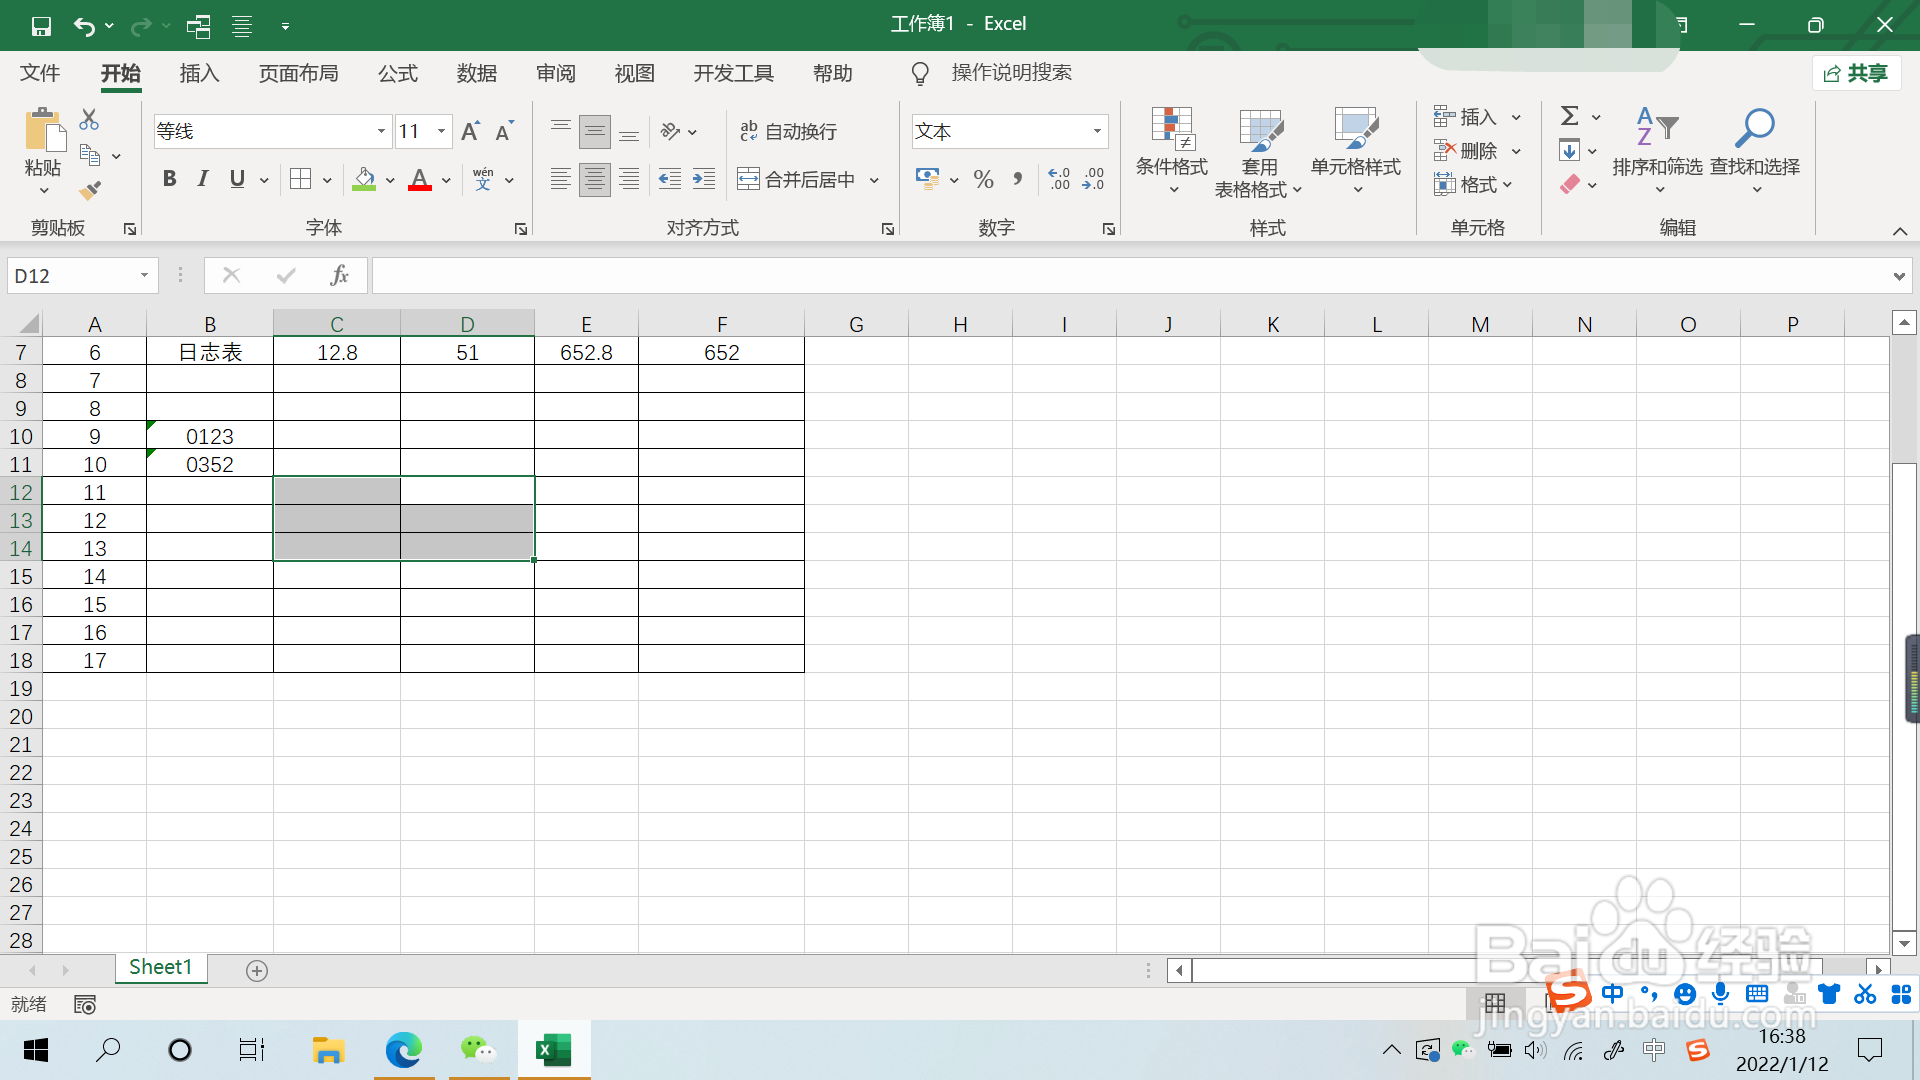Toggle Wrap Text 自动换行
Viewport: 1920px width, 1080px height.
788,131
